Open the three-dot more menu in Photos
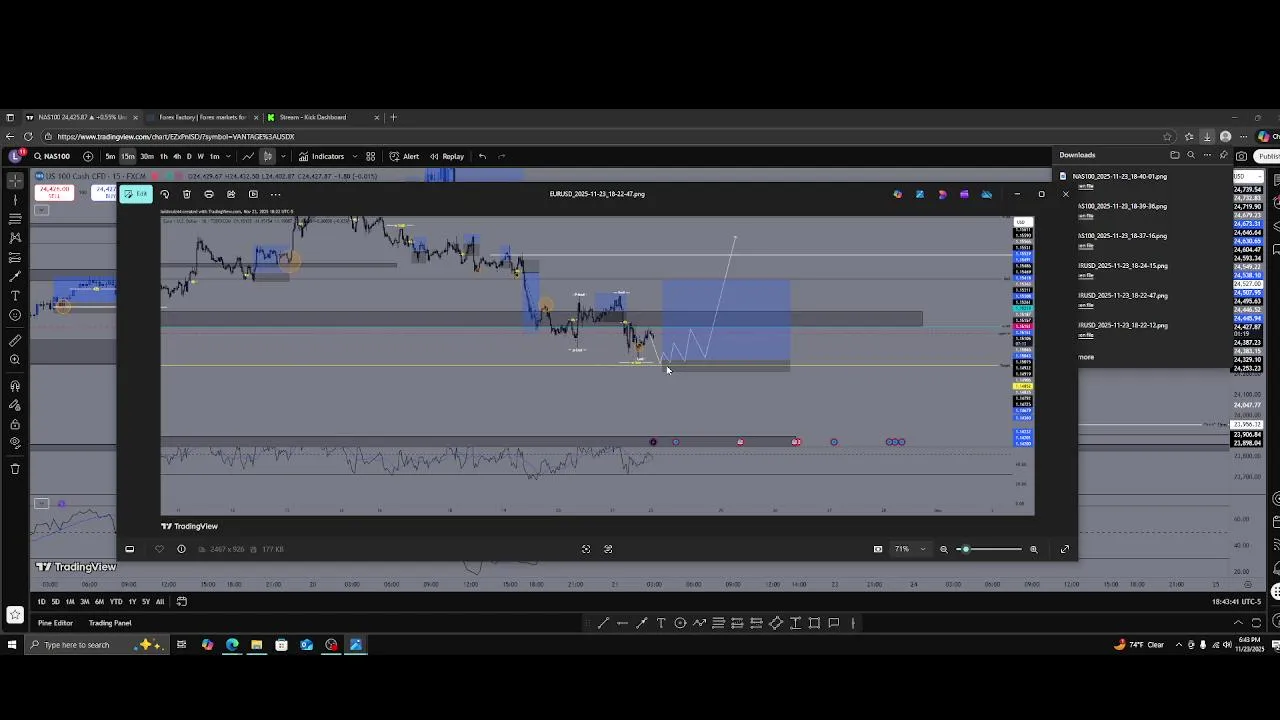1280x720 pixels. (x=275, y=194)
